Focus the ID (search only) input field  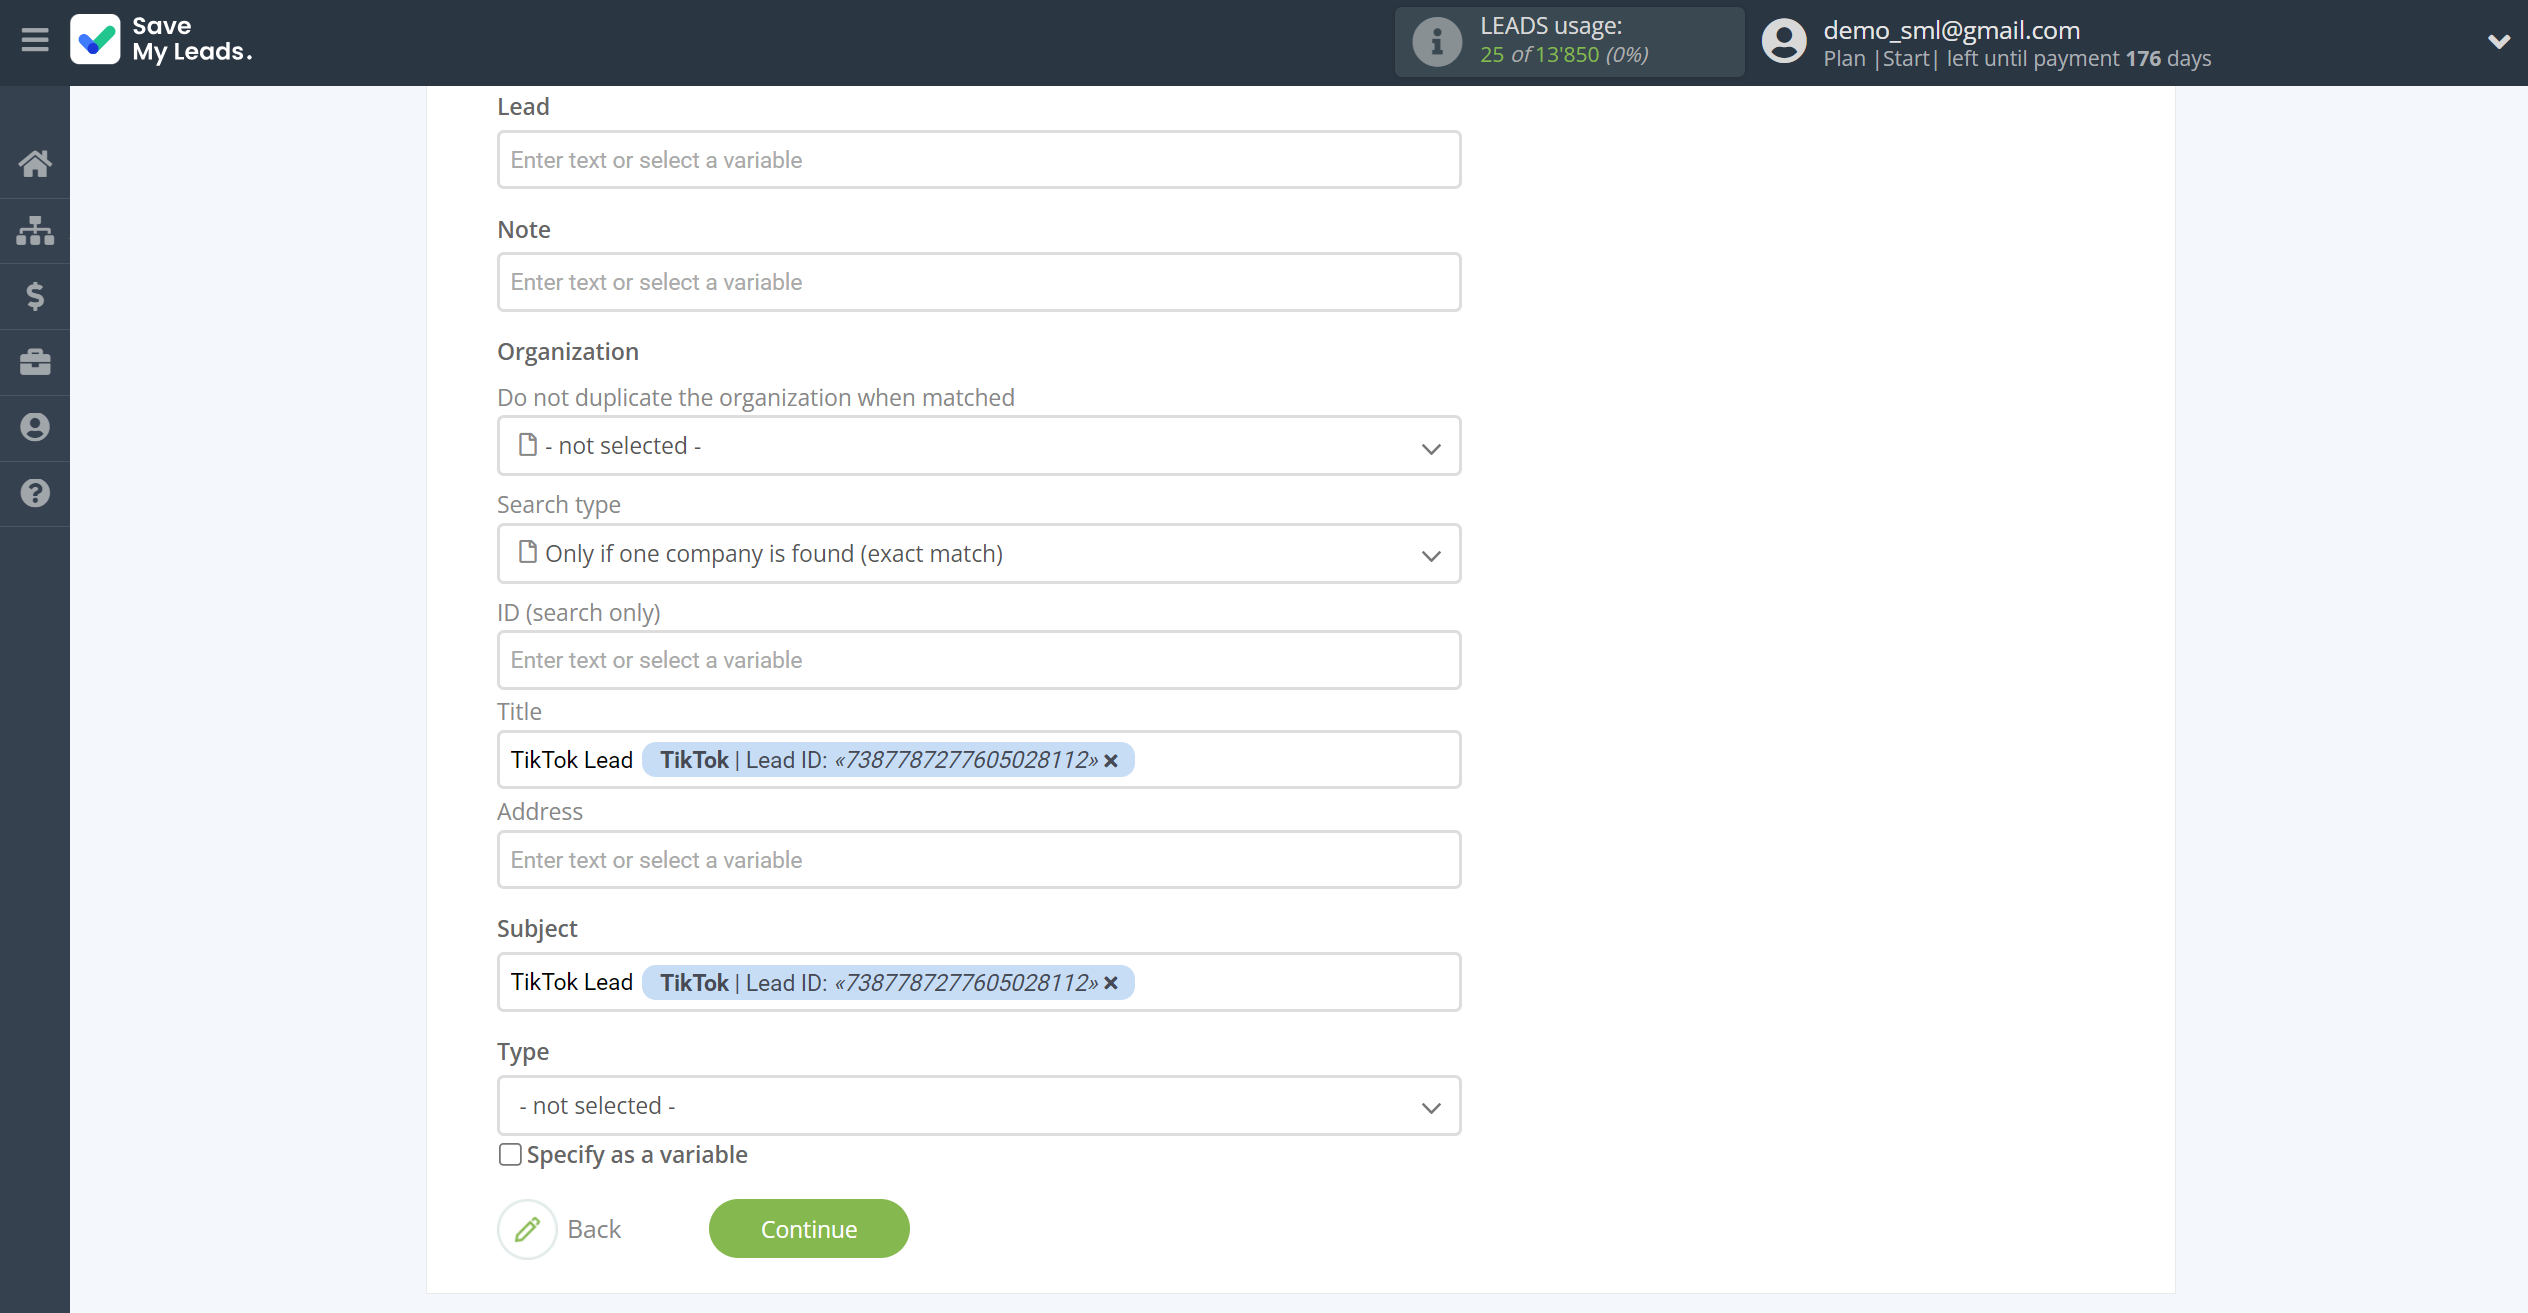click(x=979, y=660)
